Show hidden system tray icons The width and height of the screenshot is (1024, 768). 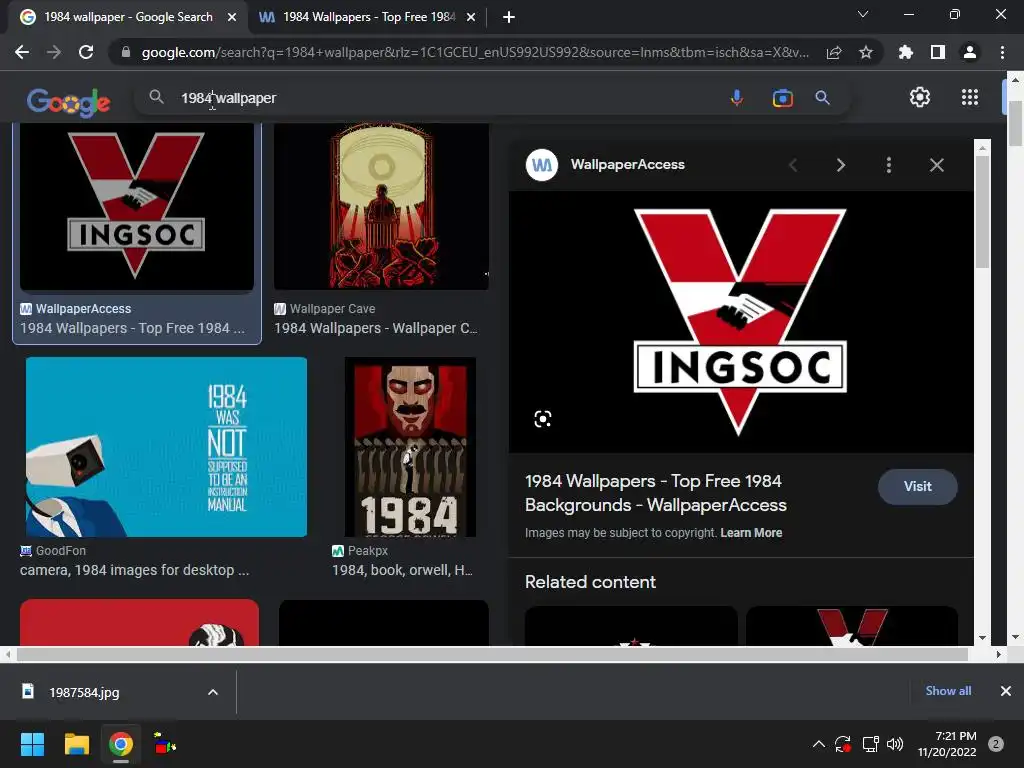[x=818, y=744]
